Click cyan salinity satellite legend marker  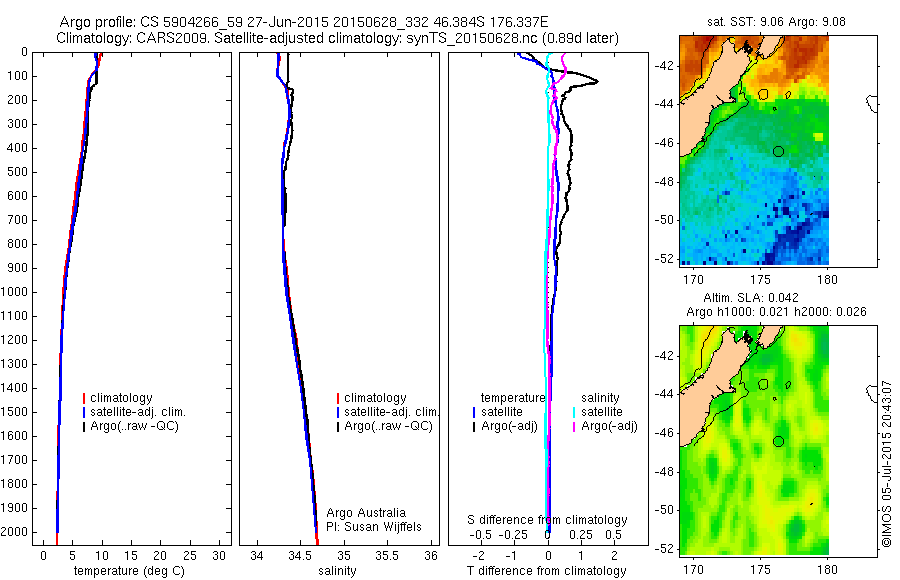click(x=574, y=412)
